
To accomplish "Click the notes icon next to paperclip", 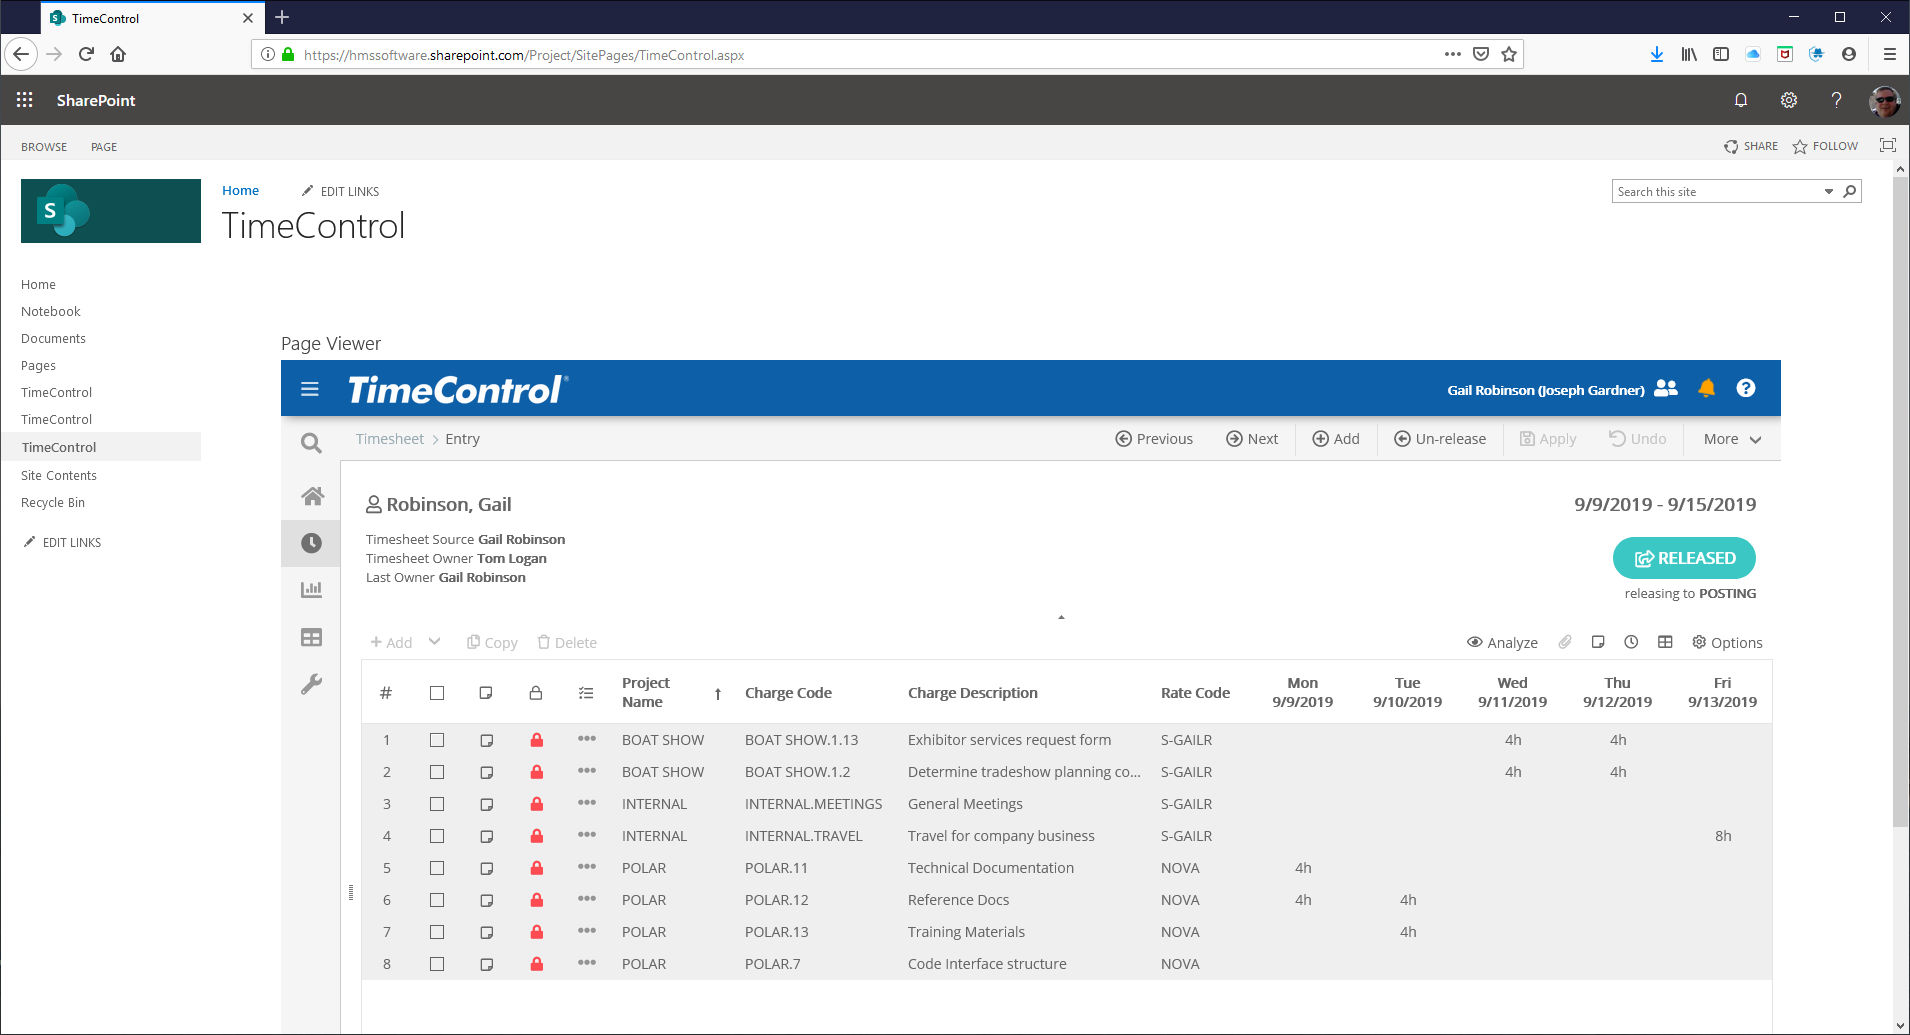I will click(1598, 642).
